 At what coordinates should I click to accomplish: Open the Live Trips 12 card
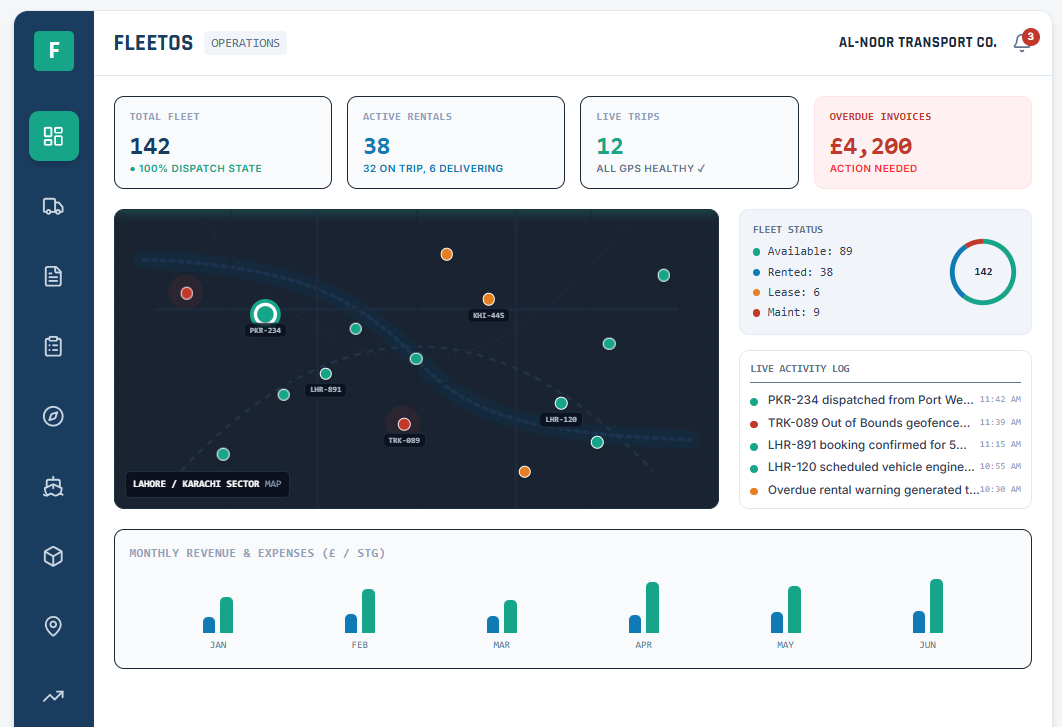click(x=689, y=142)
